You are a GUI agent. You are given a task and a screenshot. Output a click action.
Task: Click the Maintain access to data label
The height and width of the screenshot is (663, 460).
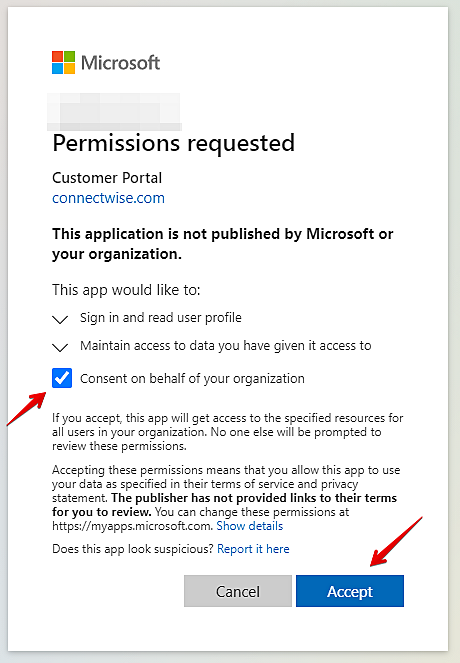tap(226, 346)
